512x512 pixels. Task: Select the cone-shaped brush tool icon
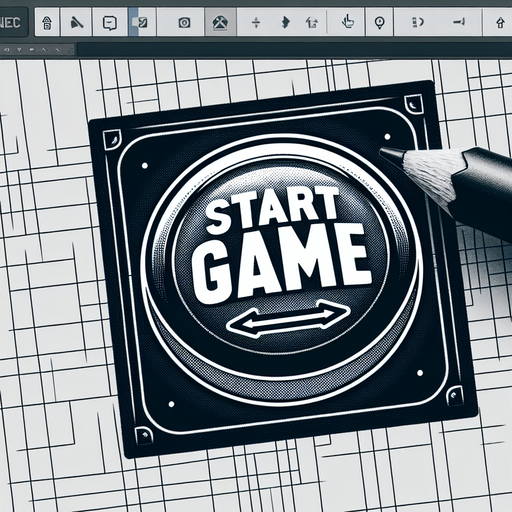77,23
